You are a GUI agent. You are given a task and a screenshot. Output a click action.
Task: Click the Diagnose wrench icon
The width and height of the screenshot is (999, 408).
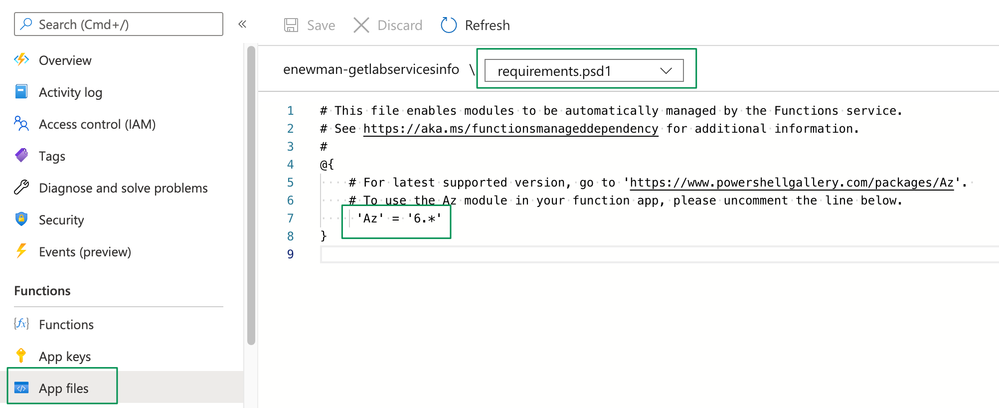click(21, 187)
